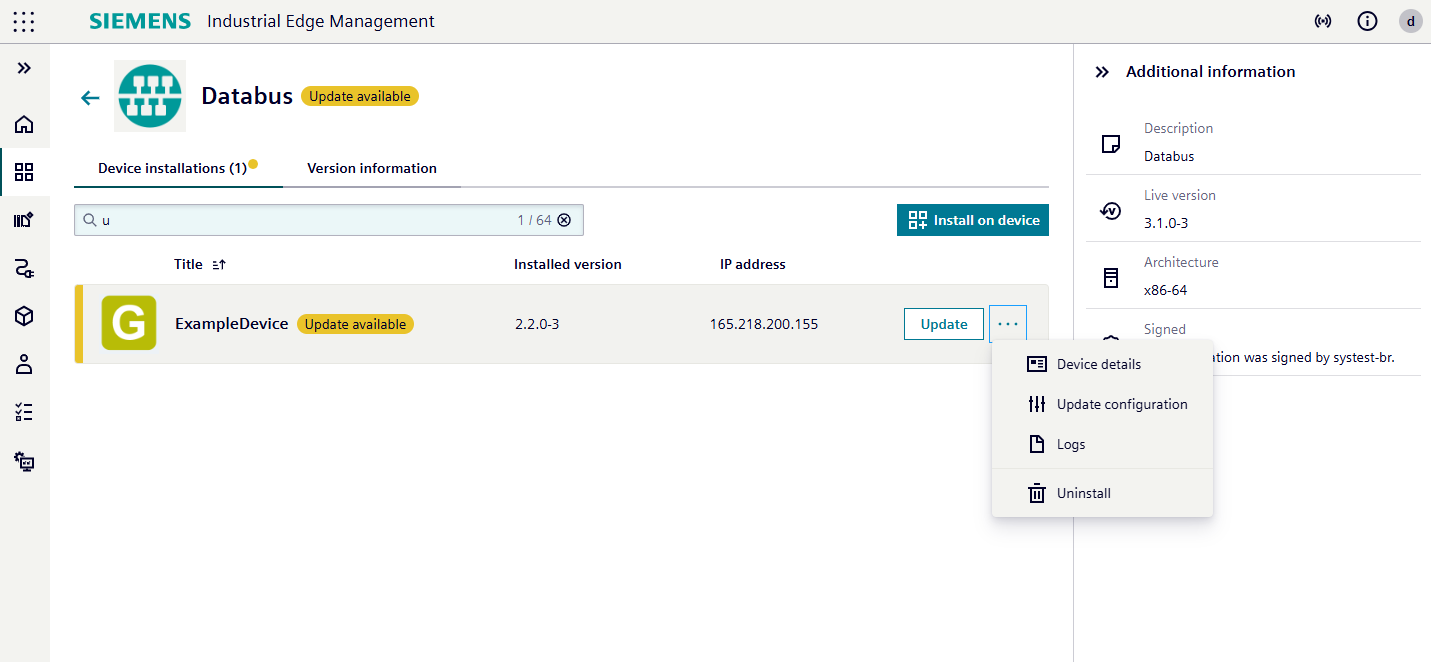This screenshot has width=1431, height=662.
Task: Click the IP address column header
Action: 753,264
